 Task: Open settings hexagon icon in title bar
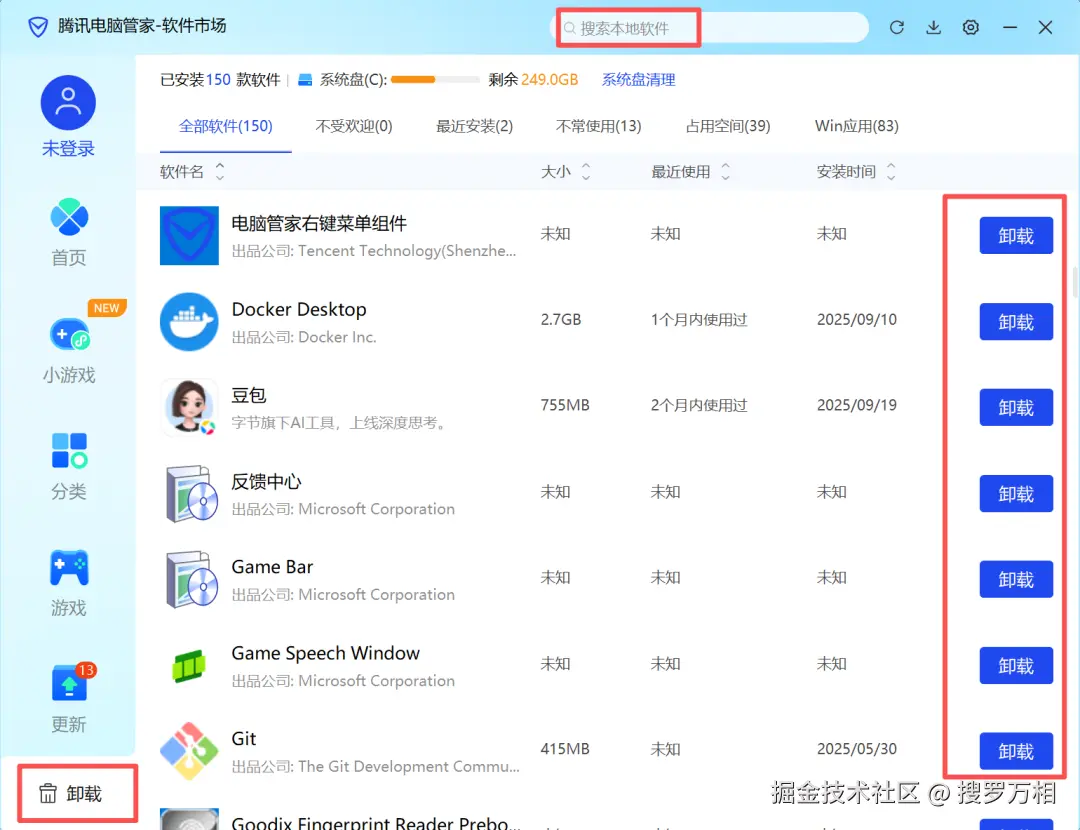tap(970, 27)
